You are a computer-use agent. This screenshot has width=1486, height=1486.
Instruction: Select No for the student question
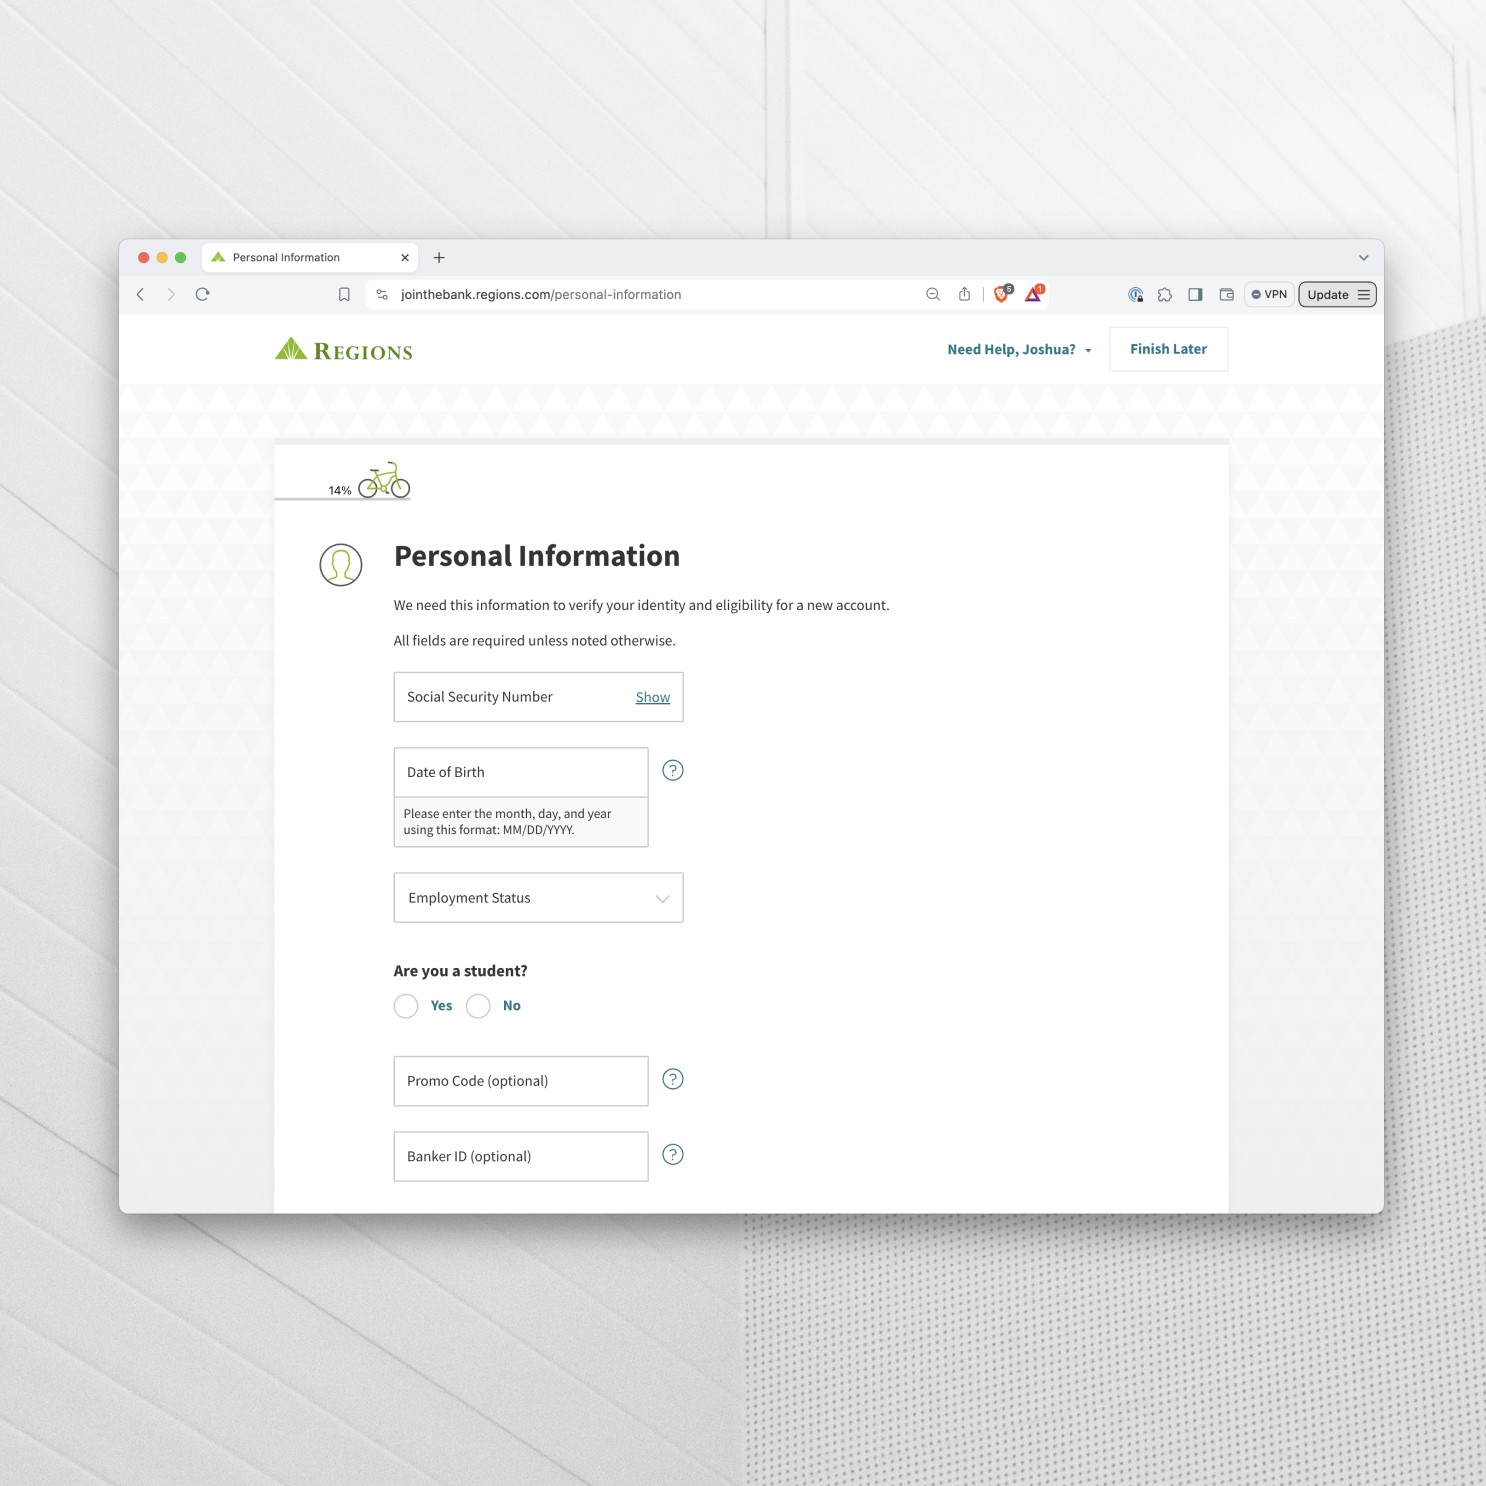(478, 1006)
